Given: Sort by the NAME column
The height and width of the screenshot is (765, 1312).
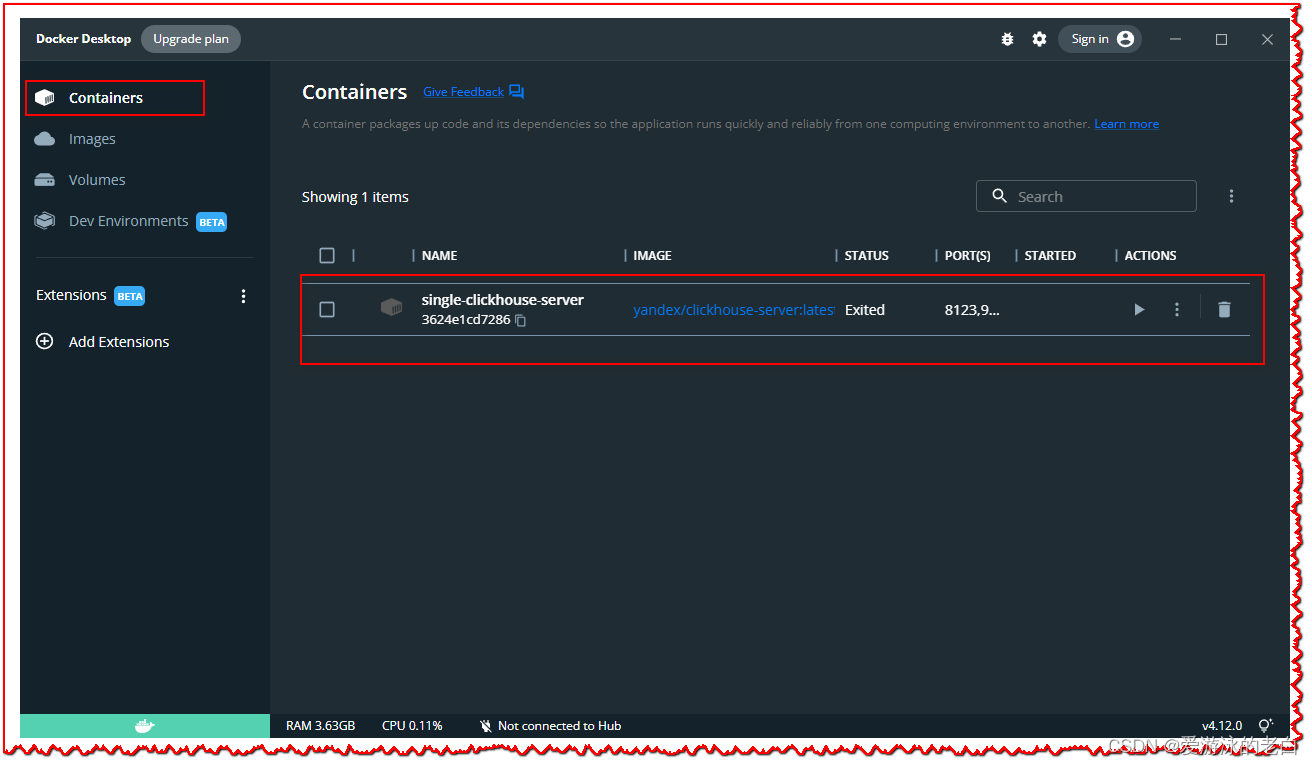Looking at the screenshot, I should click(439, 256).
